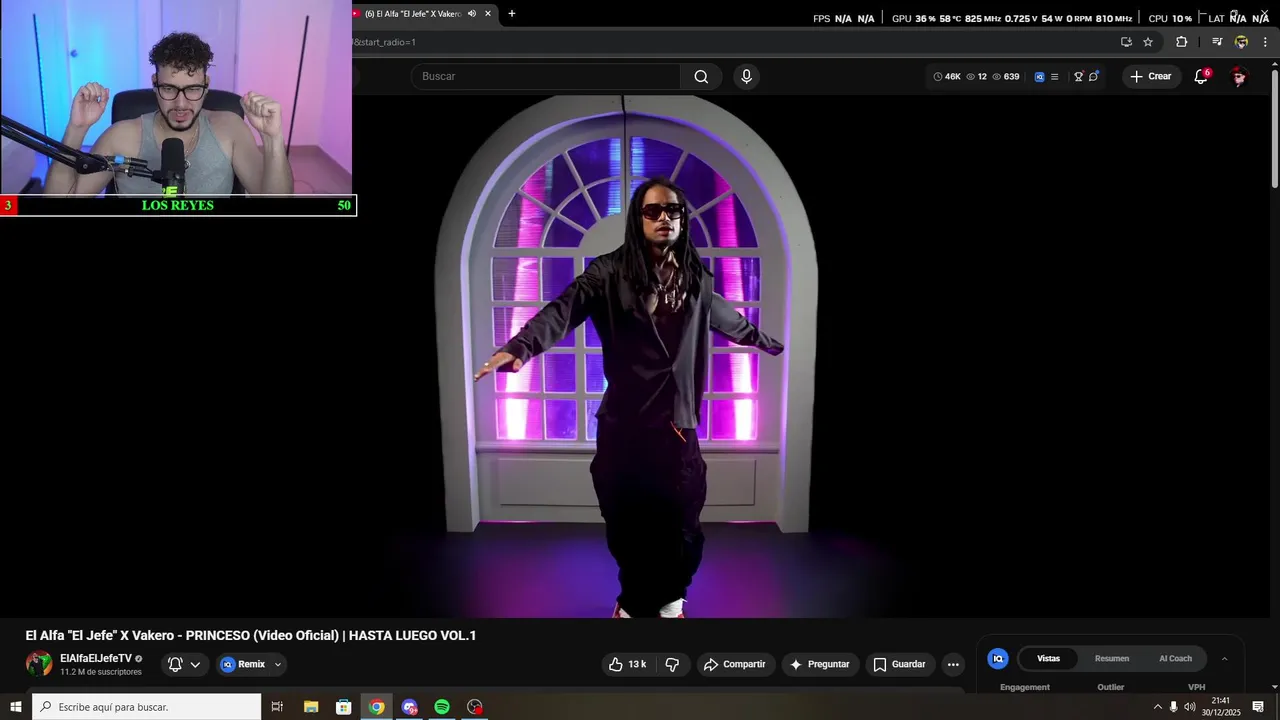1280x720 pixels.
Task: Switch to the Vistas tab in vidIQ panel
Action: click(1048, 659)
